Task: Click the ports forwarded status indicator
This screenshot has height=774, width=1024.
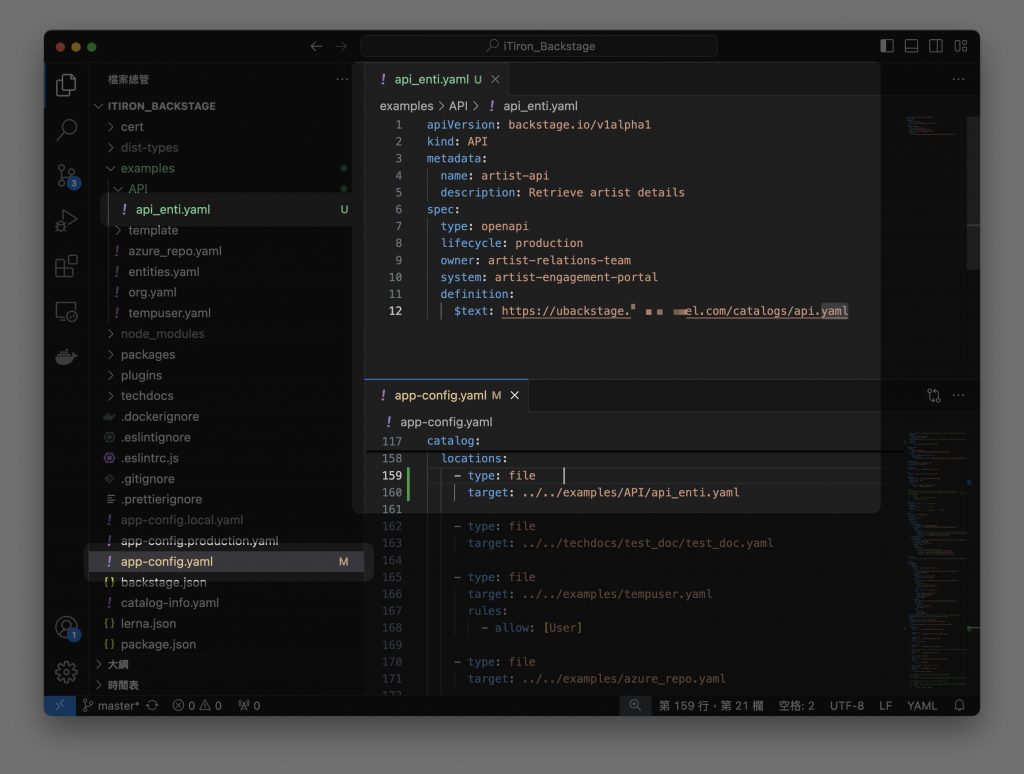Action: click(249, 705)
